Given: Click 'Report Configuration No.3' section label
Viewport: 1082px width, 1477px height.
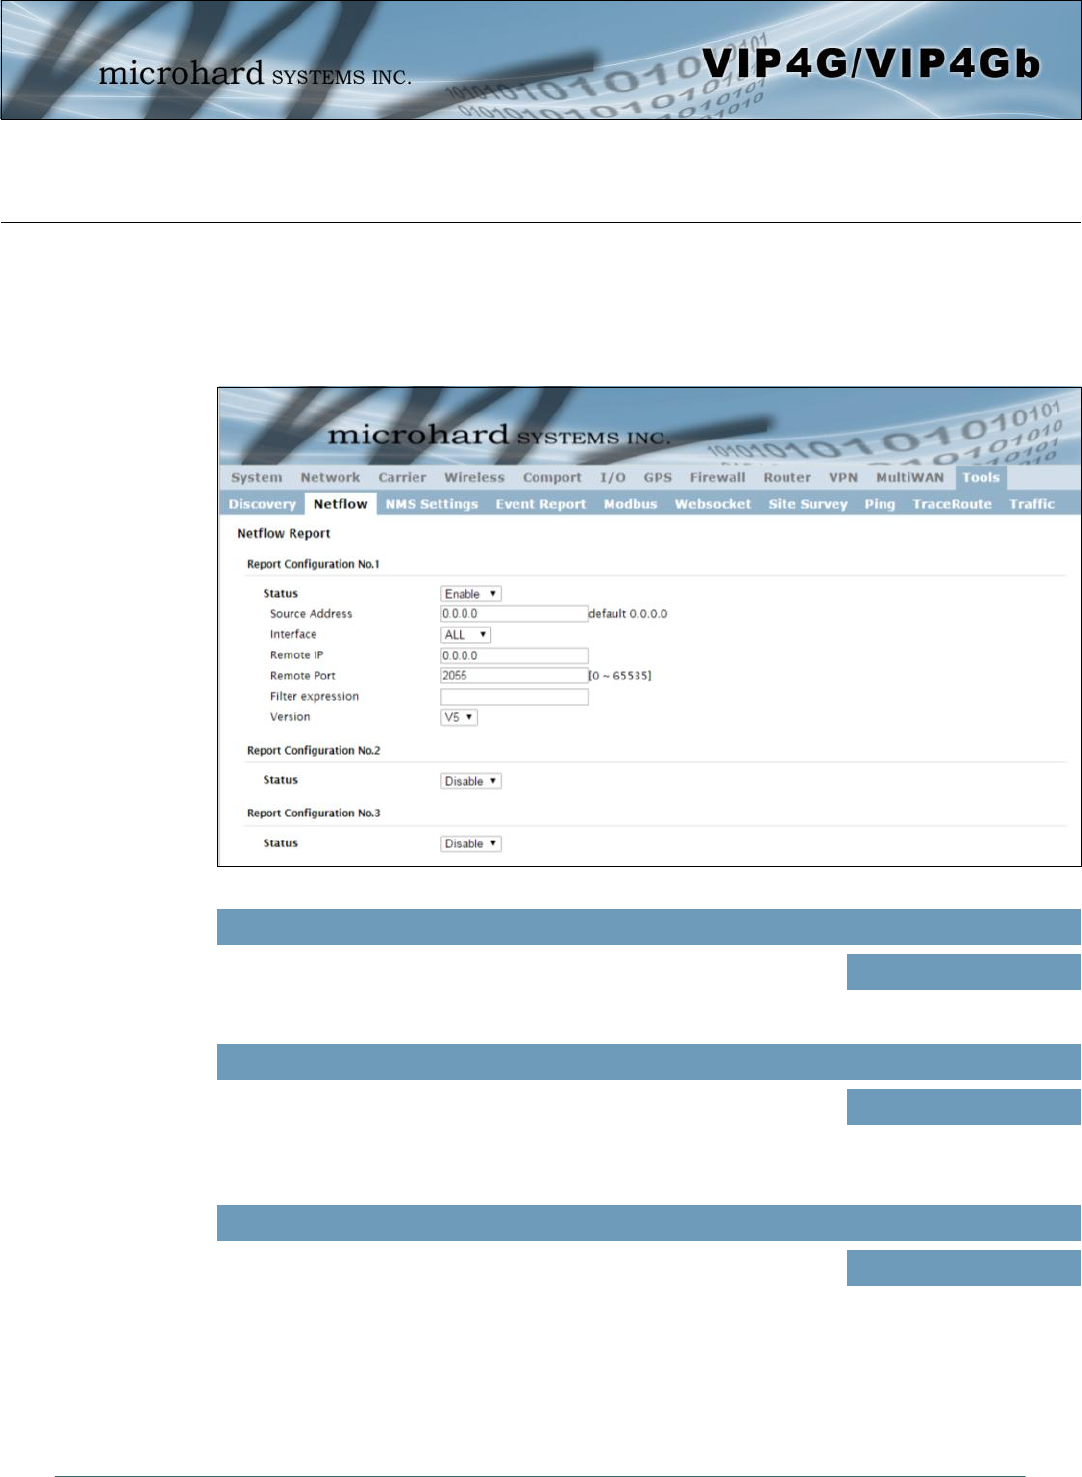Looking at the screenshot, I should (313, 813).
